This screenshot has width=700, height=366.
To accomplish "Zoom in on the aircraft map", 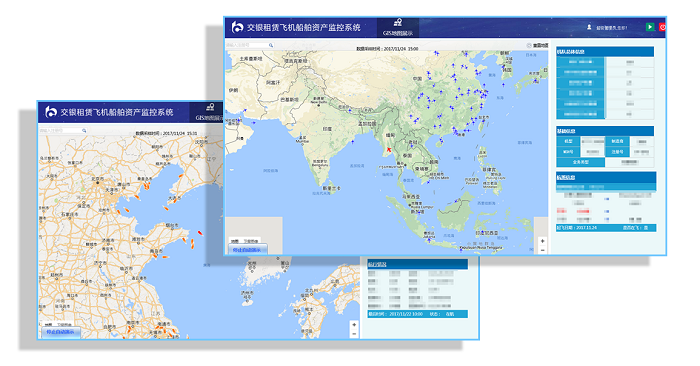I will (542, 241).
